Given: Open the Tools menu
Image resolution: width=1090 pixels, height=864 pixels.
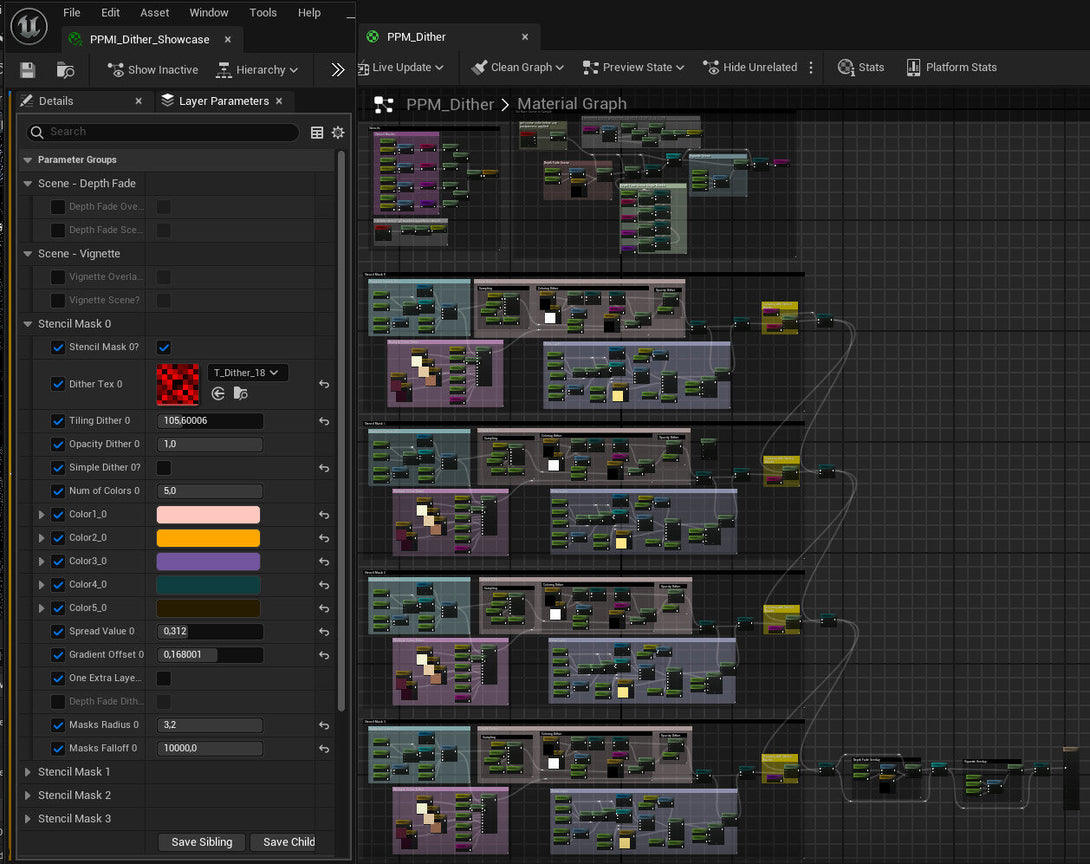Looking at the screenshot, I should (x=263, y=13).
